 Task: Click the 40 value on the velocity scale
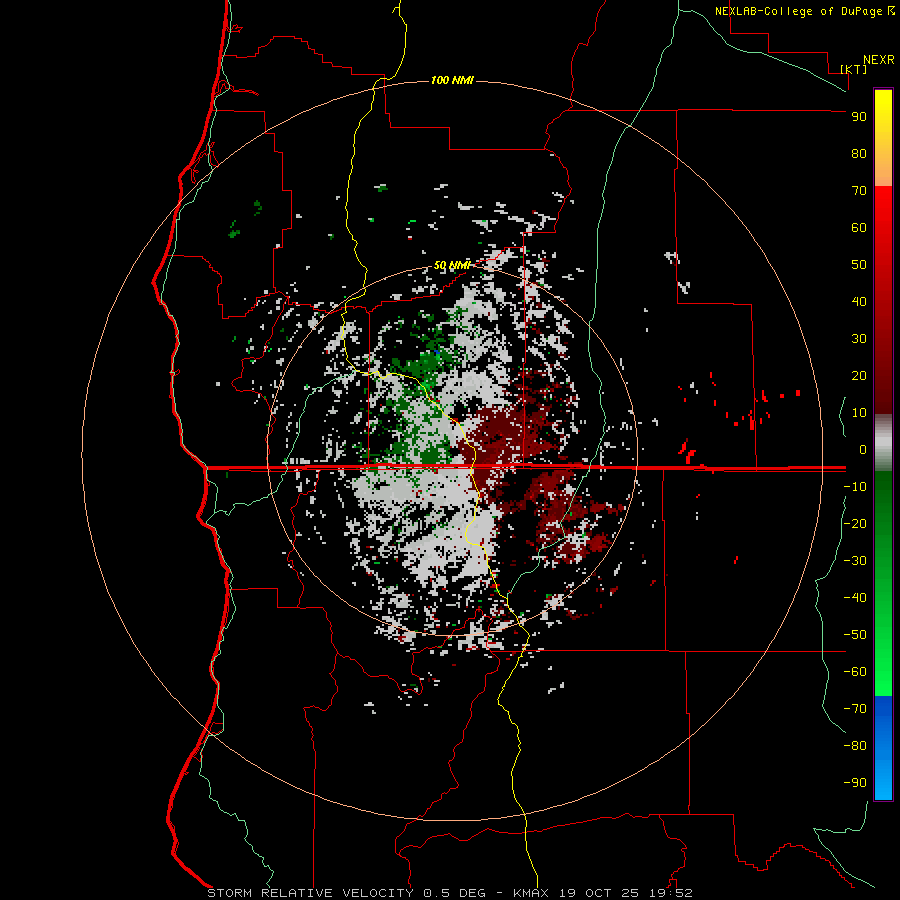click(859, 302)
